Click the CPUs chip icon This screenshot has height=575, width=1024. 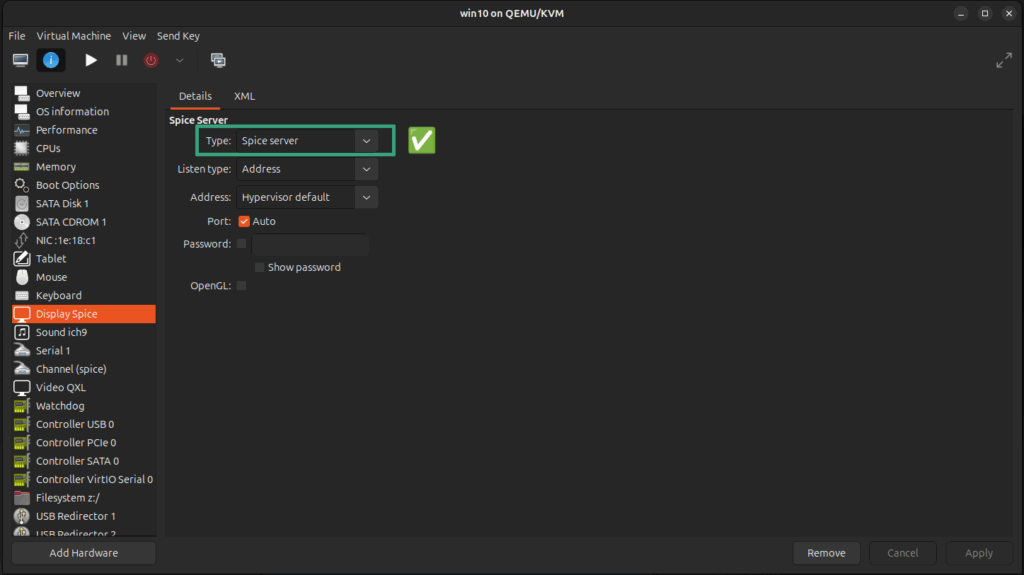(22, 148)
